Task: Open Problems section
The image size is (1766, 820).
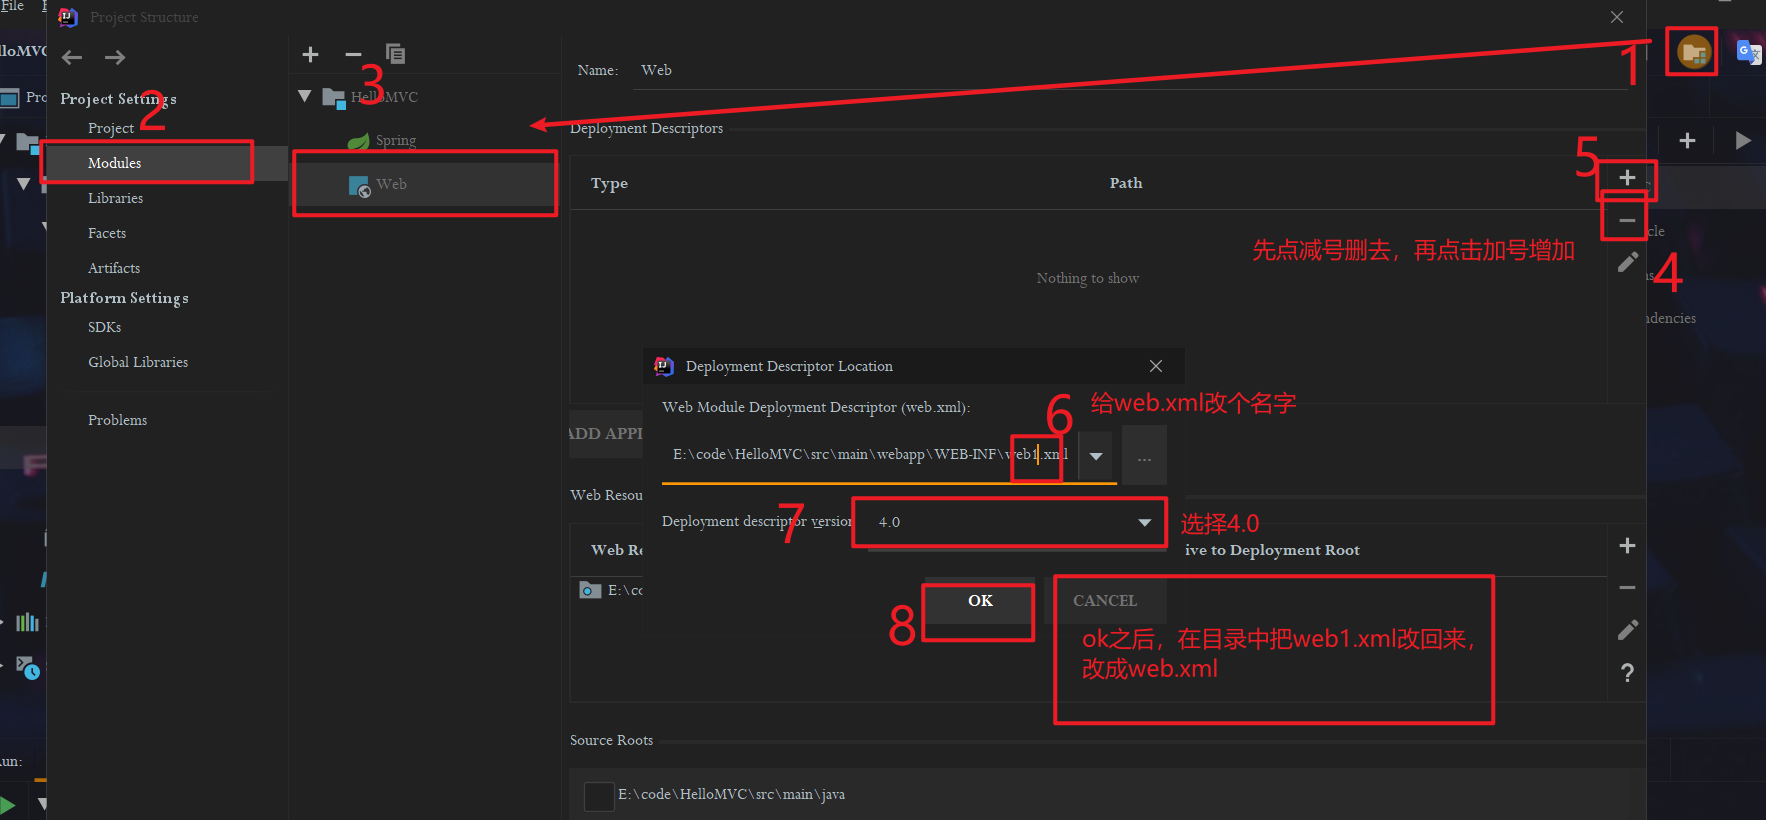Action: [117, 420]
